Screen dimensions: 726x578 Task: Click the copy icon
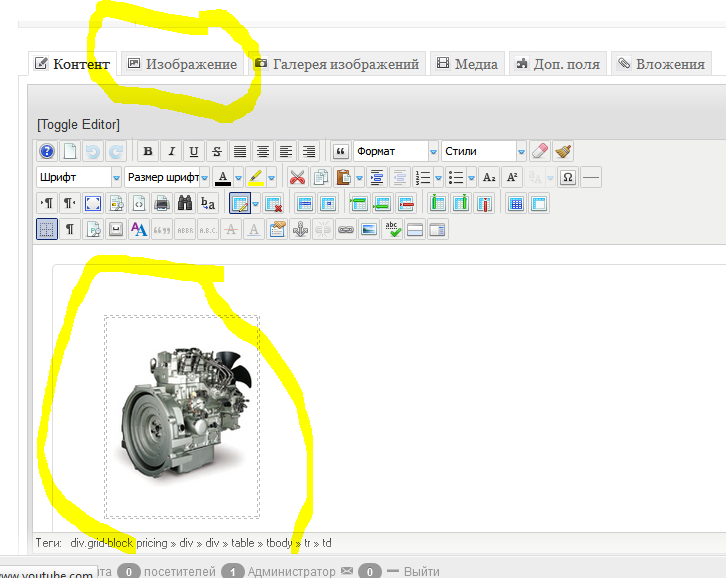pos(320,177)
